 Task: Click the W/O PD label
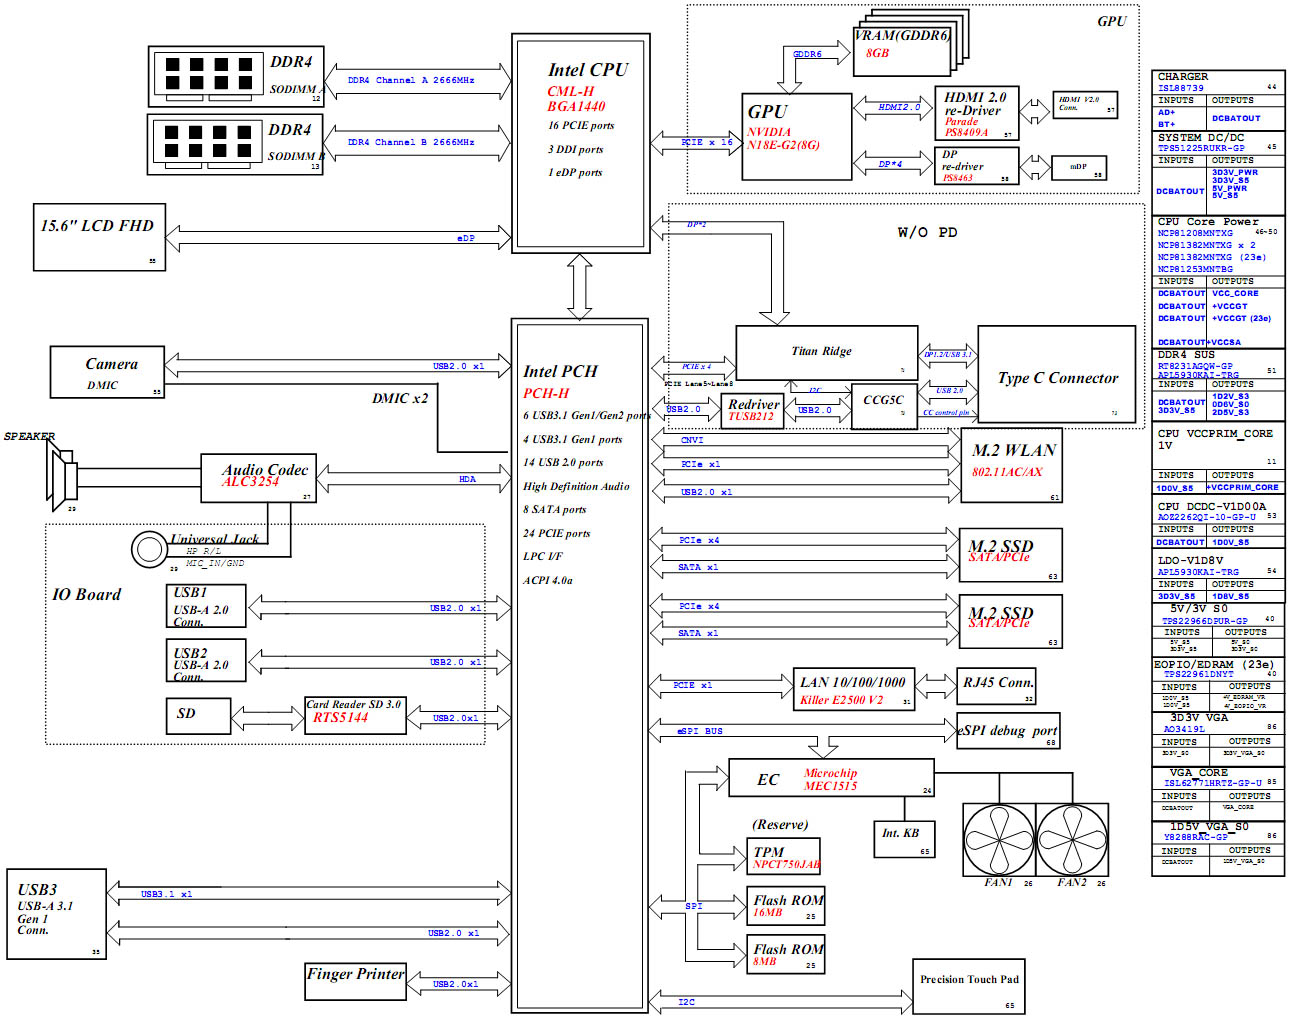click(927, 232)
